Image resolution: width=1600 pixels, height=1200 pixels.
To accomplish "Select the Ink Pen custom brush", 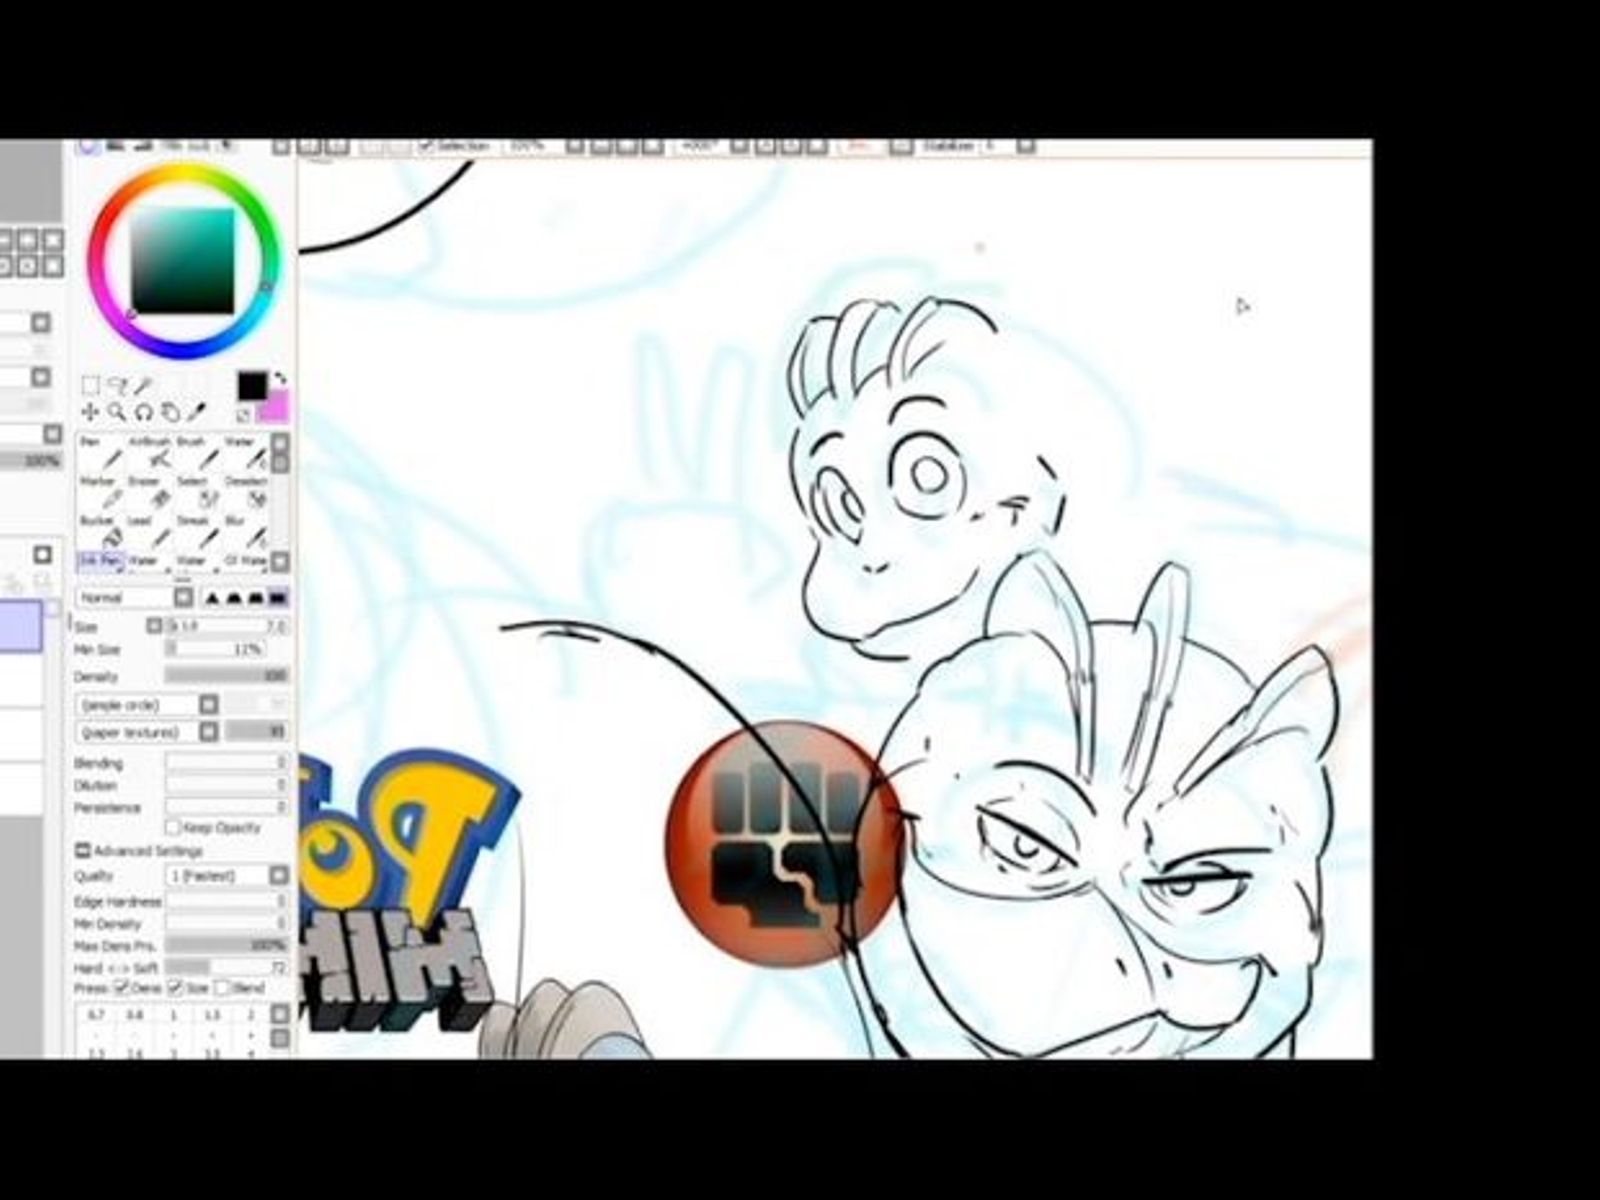I will (100, 562).
